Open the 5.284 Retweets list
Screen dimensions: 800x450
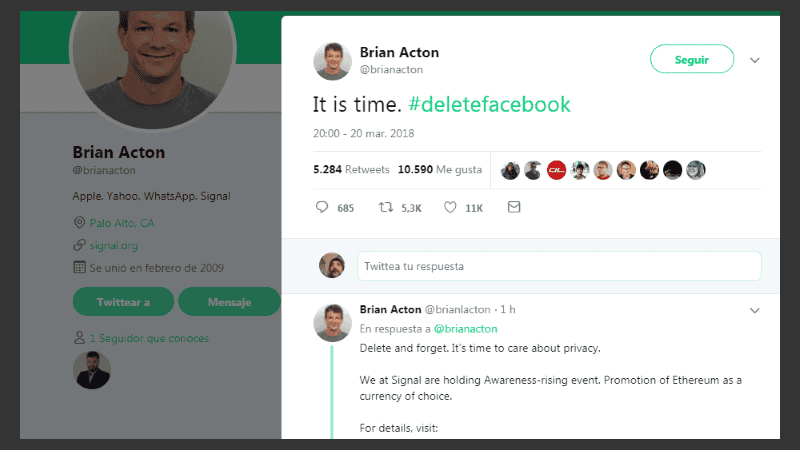pos(351,170)
